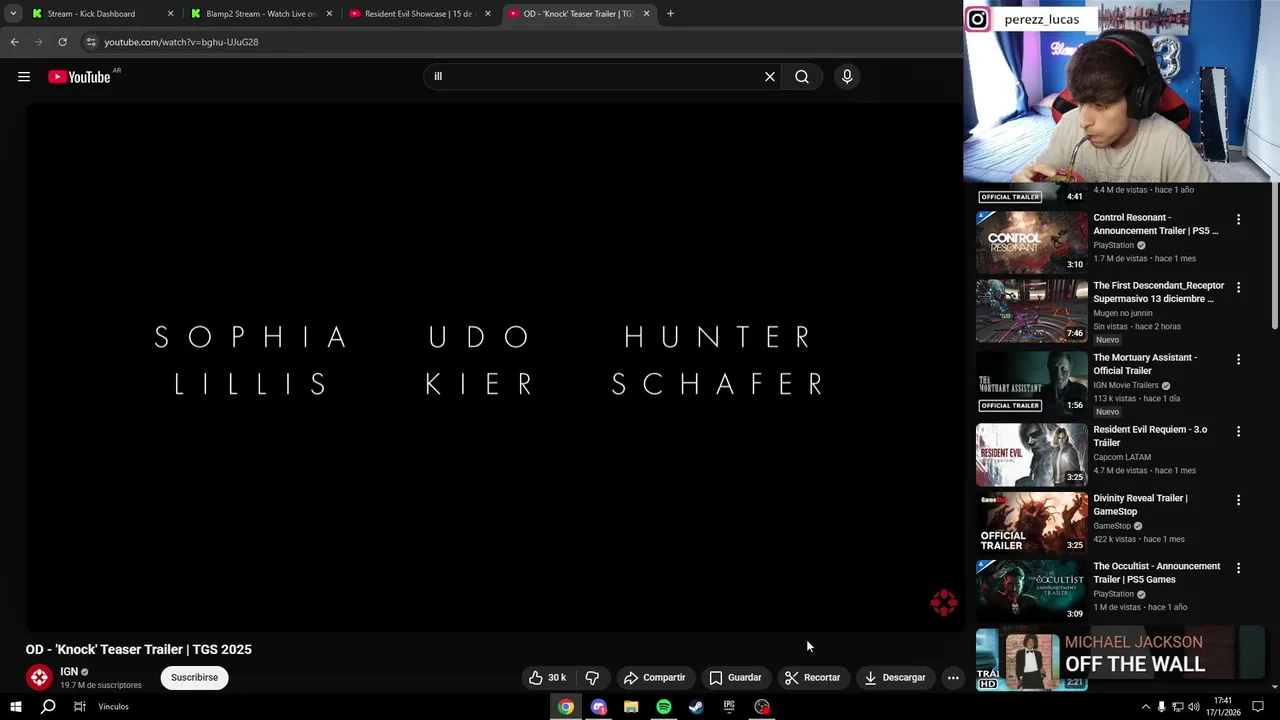Screen dimensions: 1280x720
Task: Click the magnifier search button
Action: [x=802, y=77]
